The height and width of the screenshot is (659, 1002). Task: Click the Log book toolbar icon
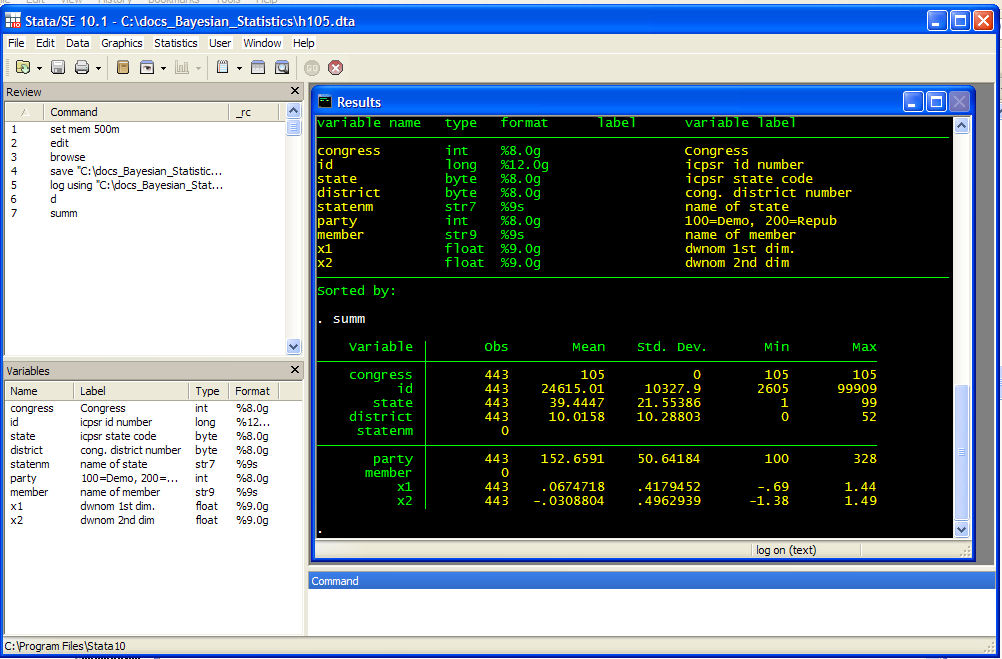(123, 68)
